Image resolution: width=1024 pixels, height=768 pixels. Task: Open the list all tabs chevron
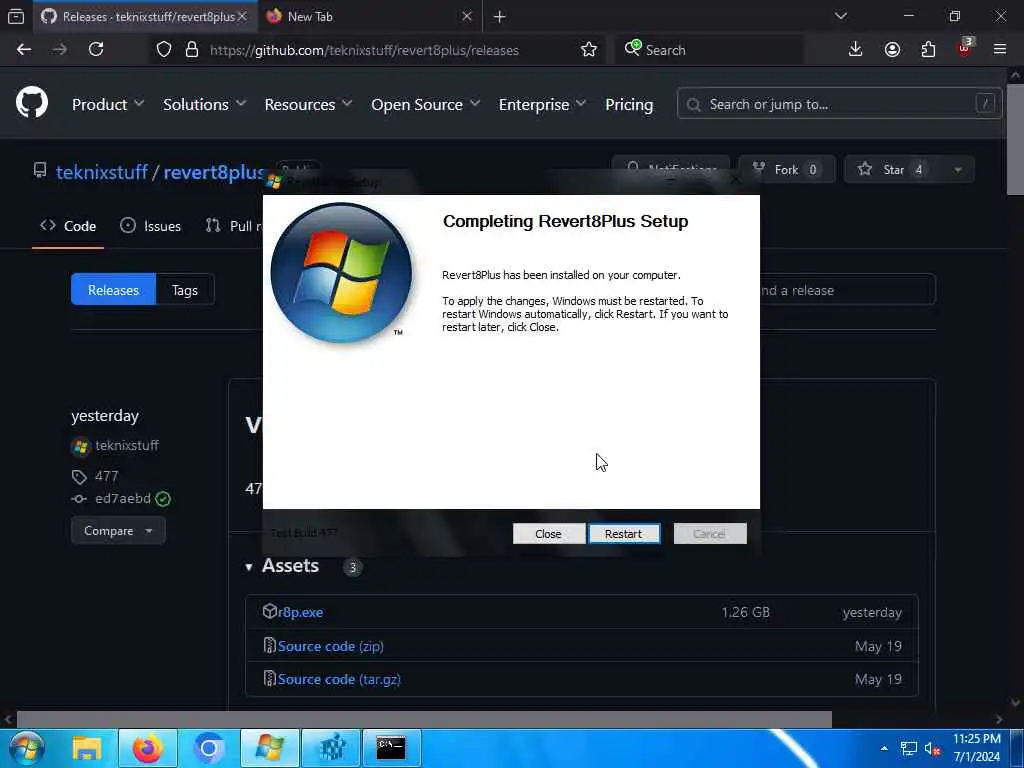tap(841, 16)
